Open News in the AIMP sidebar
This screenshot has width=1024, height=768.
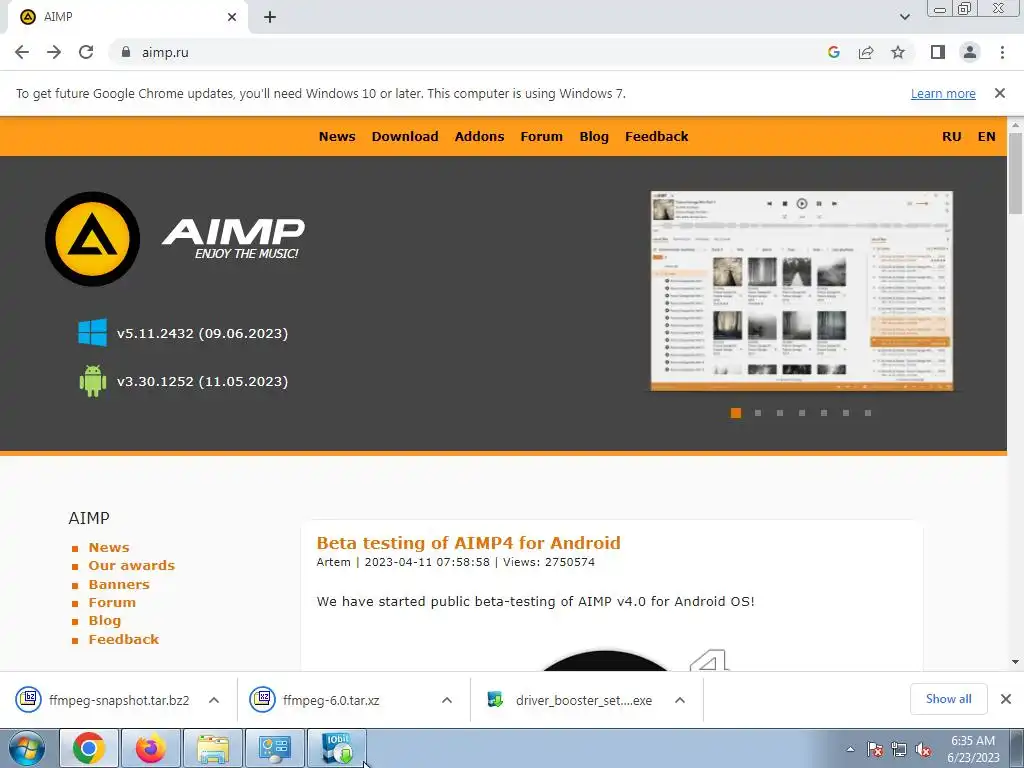tap(109, 547)
